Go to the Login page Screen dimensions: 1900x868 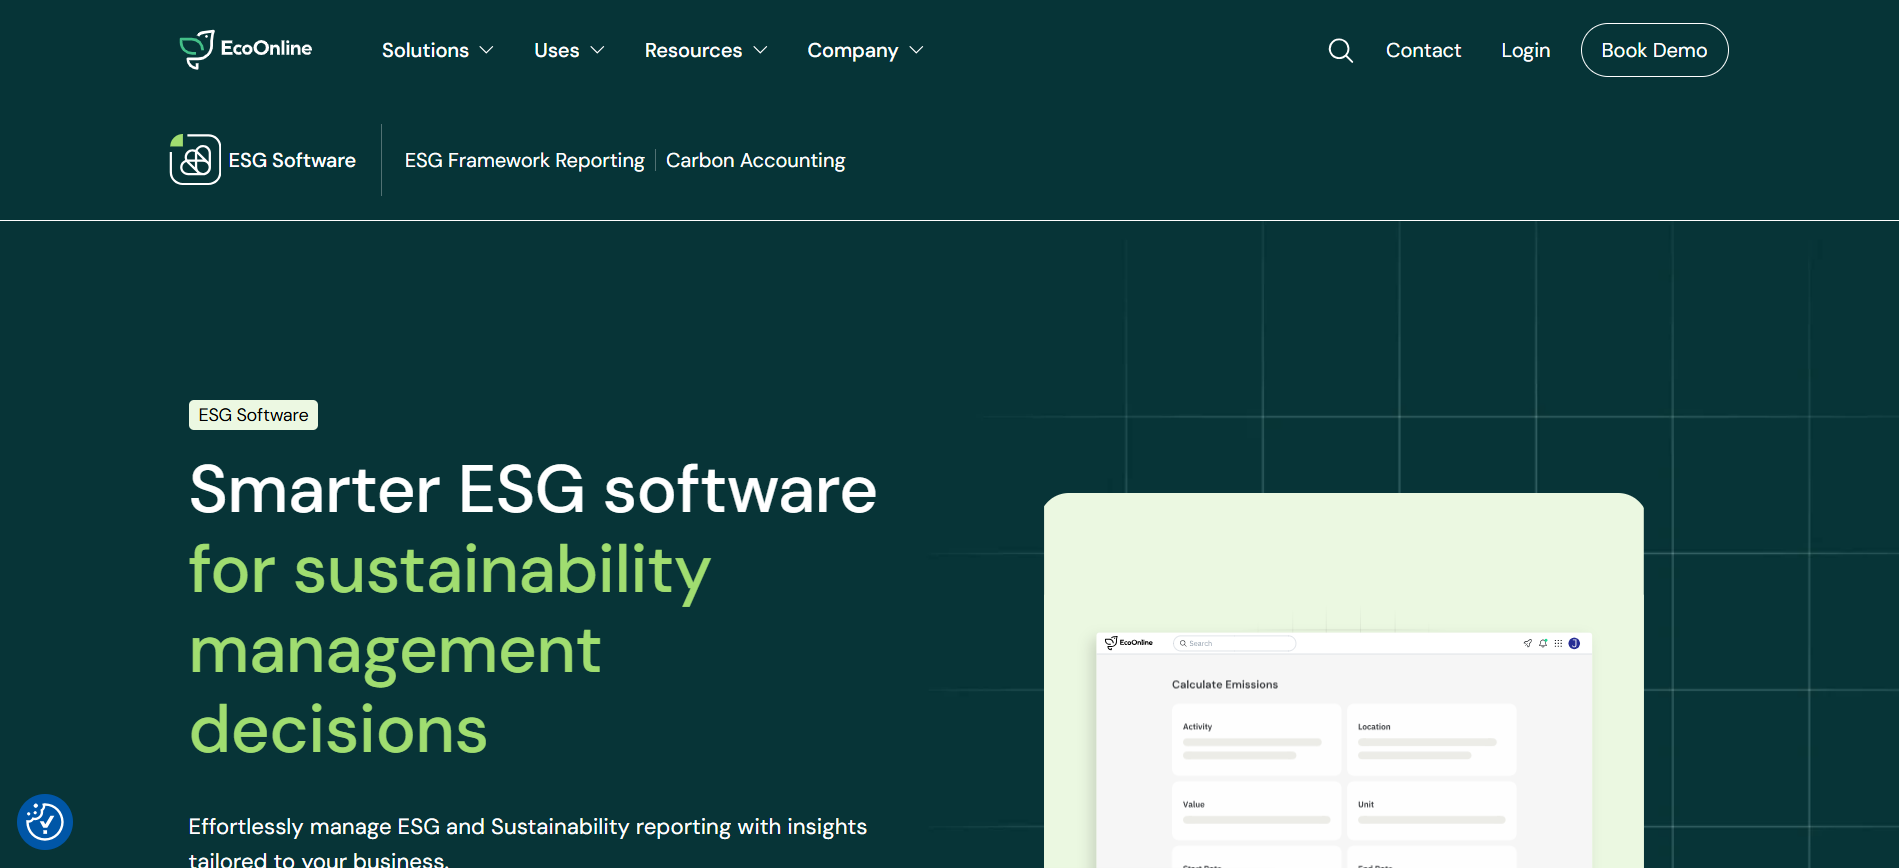point(1525,50)
